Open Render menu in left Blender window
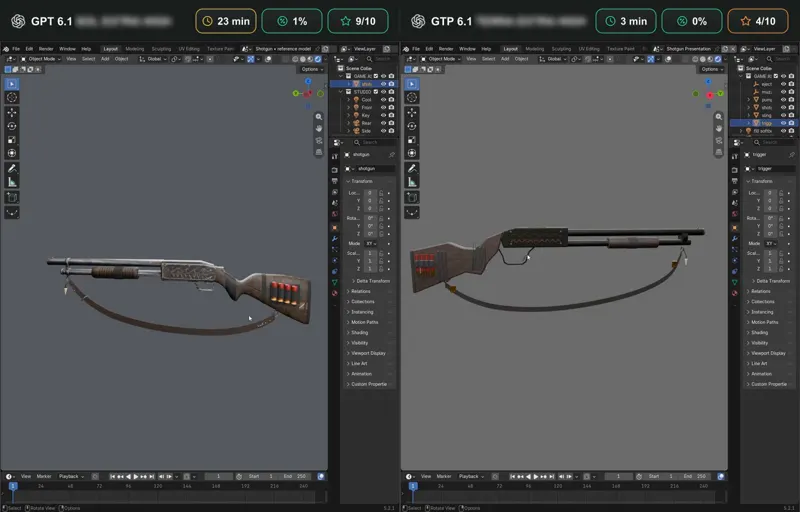 pyautogui.click(x=46, y=49)
